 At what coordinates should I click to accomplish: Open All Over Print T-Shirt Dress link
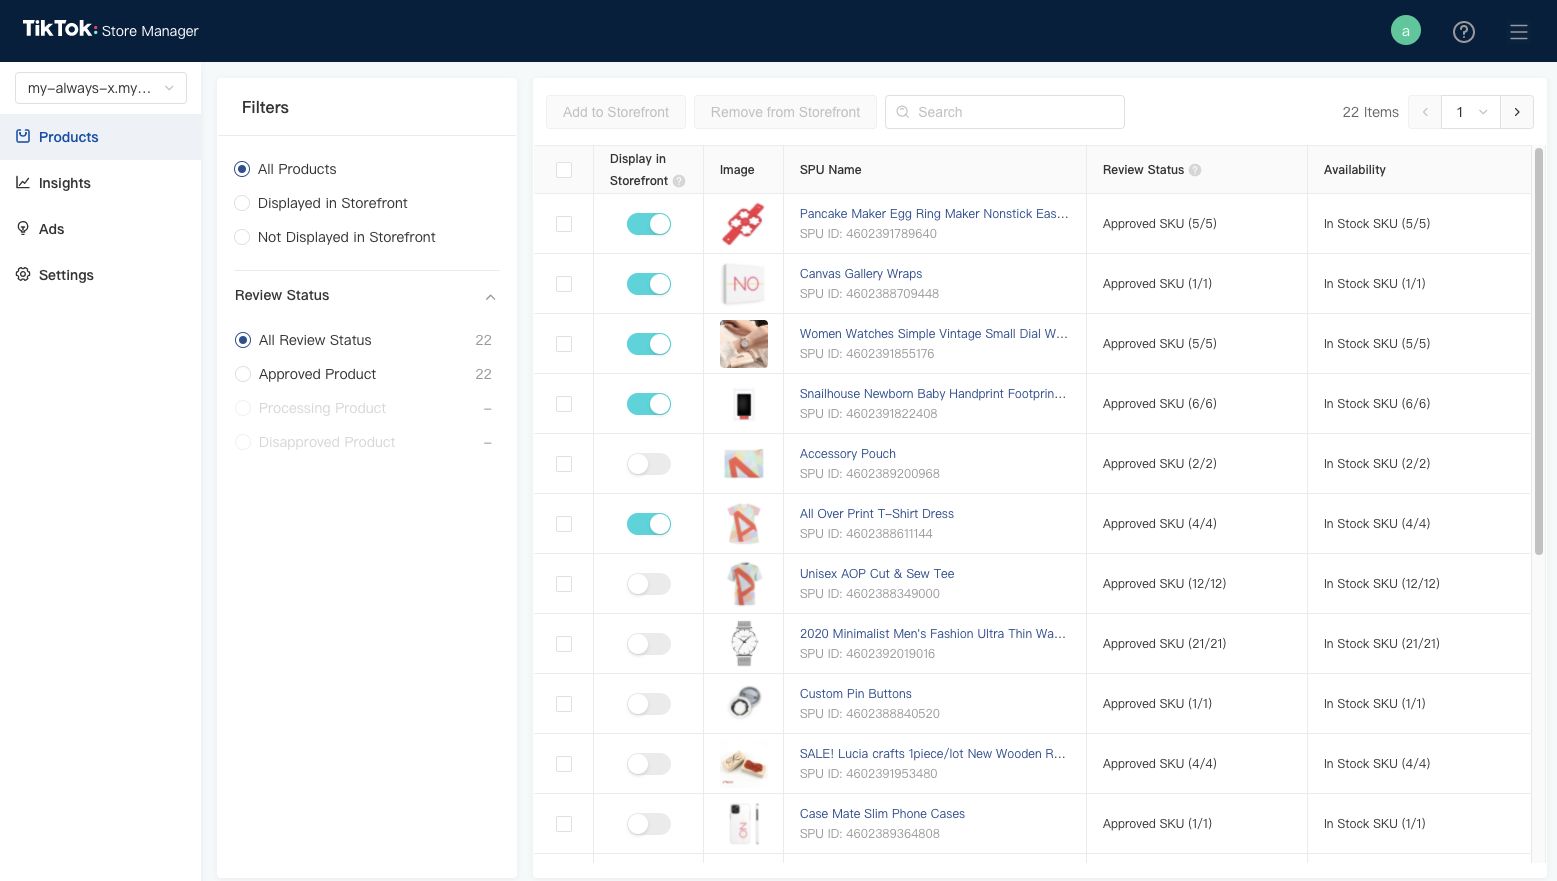click(x=877, y=513)
